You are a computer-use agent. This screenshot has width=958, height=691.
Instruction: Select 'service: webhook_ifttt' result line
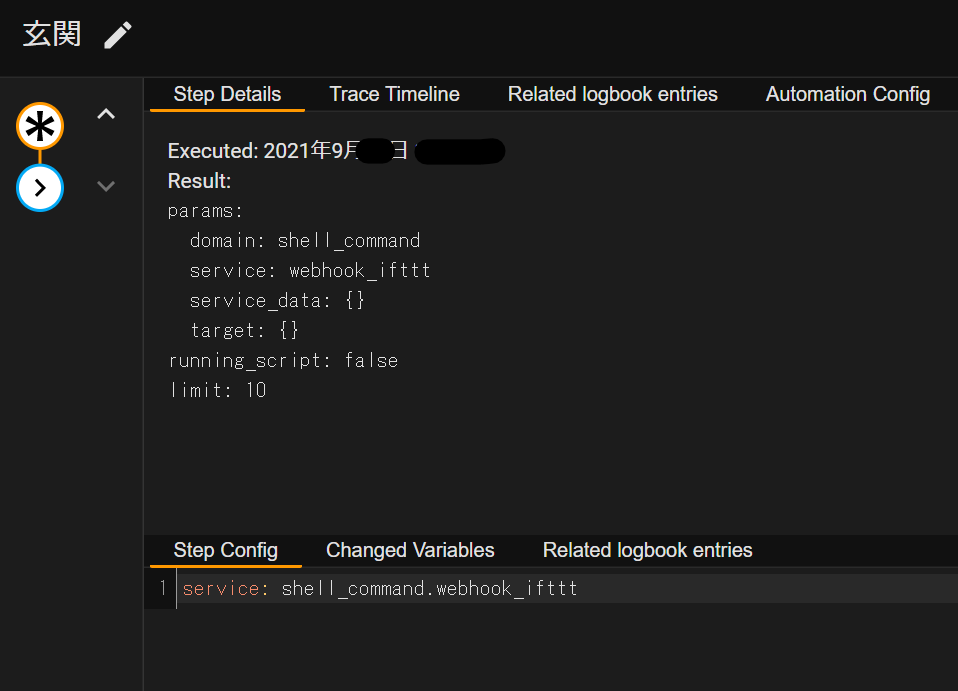(x=310, y=271)
